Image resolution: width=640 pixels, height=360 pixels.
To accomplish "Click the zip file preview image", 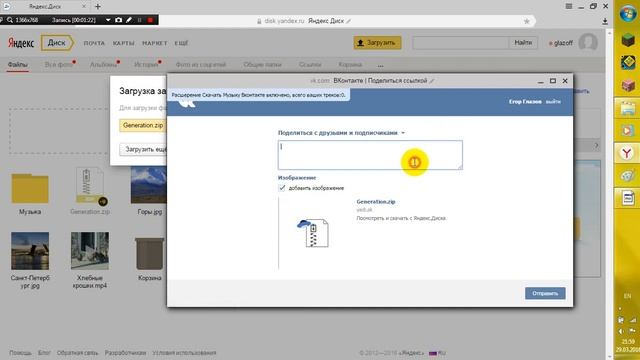I will pyautogui.click(x=313, y=233).
